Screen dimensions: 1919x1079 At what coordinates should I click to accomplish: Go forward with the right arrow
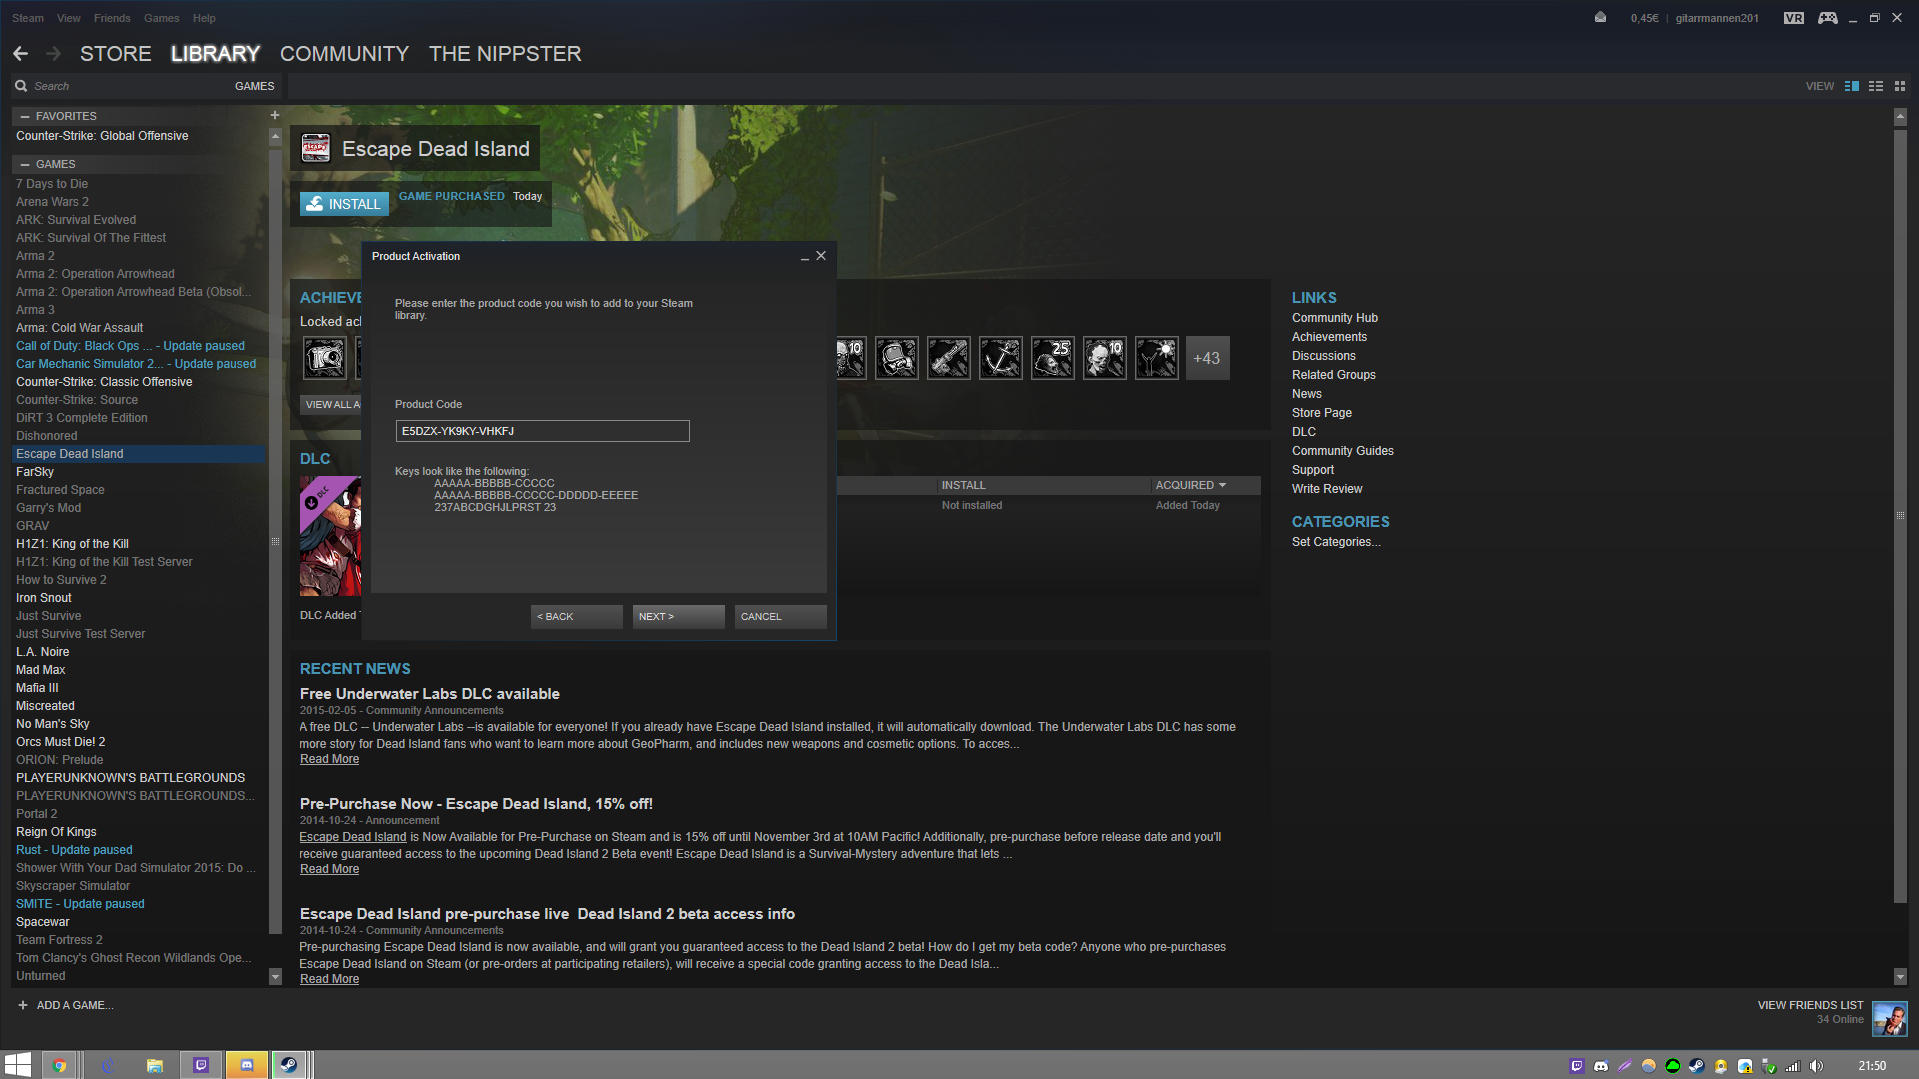(54, 54)
